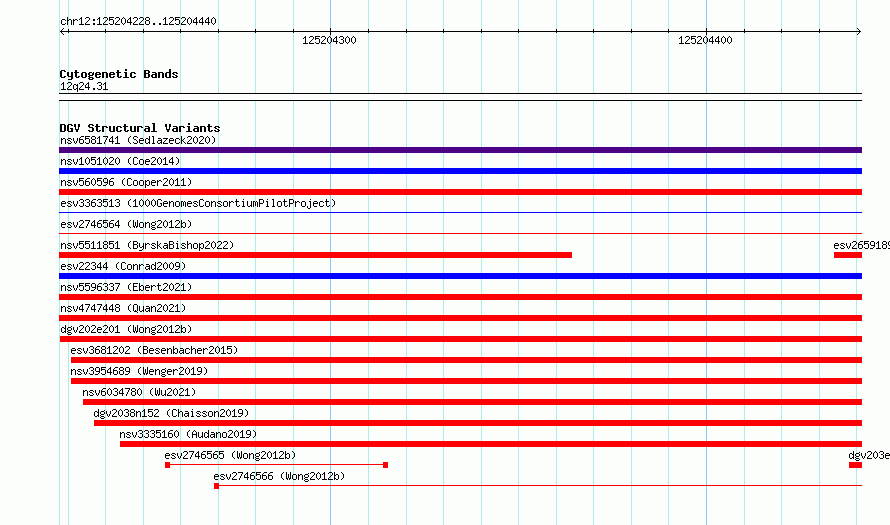Open esv2746566 (Wong2012b) variant label
This screenshot has width=890, height=525.
tap(279, 476)
